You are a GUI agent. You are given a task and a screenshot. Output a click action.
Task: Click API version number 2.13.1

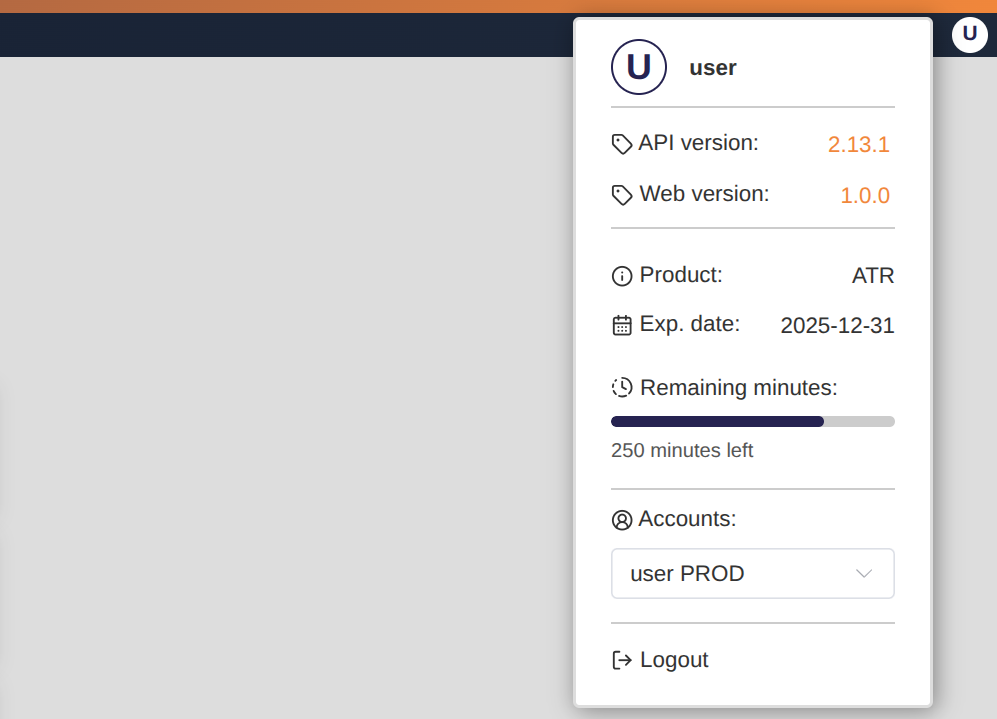(858, 144)
